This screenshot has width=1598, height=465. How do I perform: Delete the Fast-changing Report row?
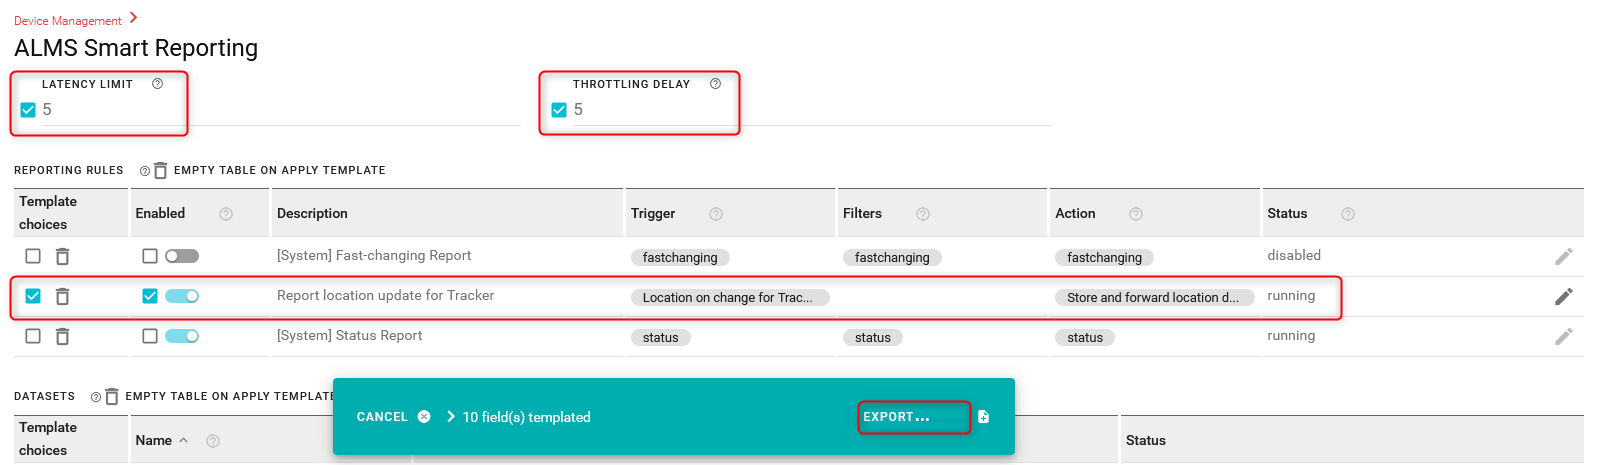pyautogui.click(x=62, y=257)
